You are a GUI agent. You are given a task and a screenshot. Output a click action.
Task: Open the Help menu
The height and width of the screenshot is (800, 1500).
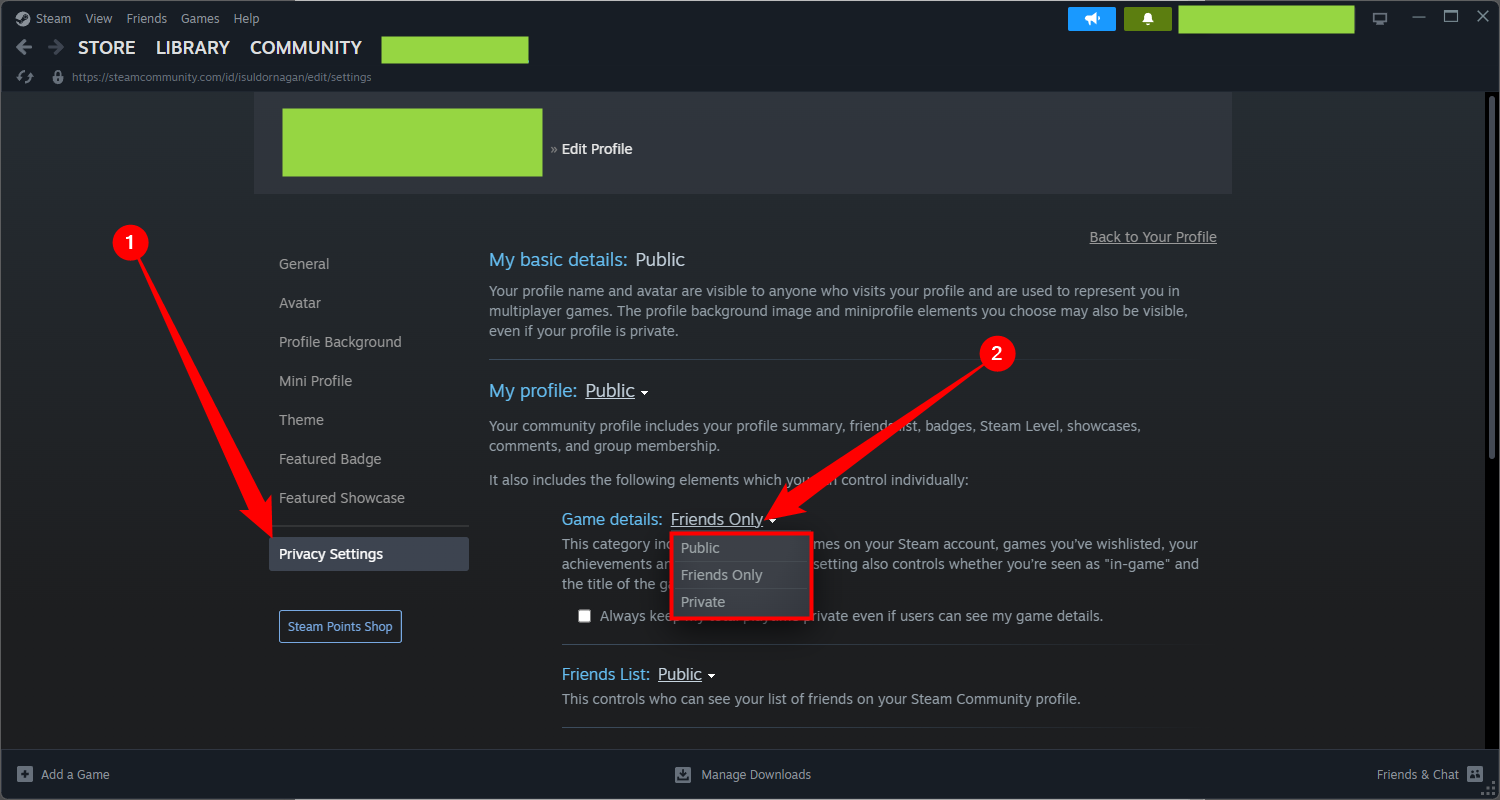coord(246,18)
